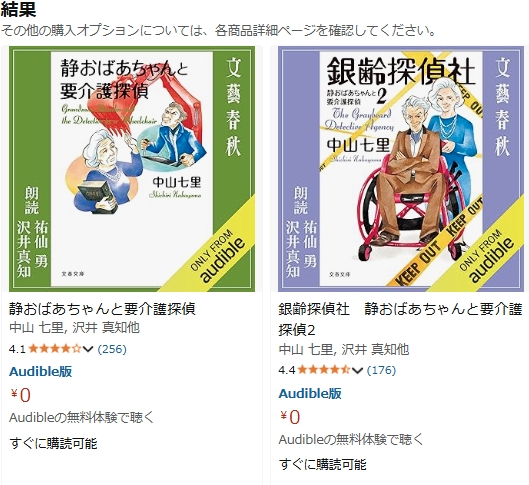
Task: Click author line 中山 七里, 沢井 真知他 under second book
Action: coord(344,349)
